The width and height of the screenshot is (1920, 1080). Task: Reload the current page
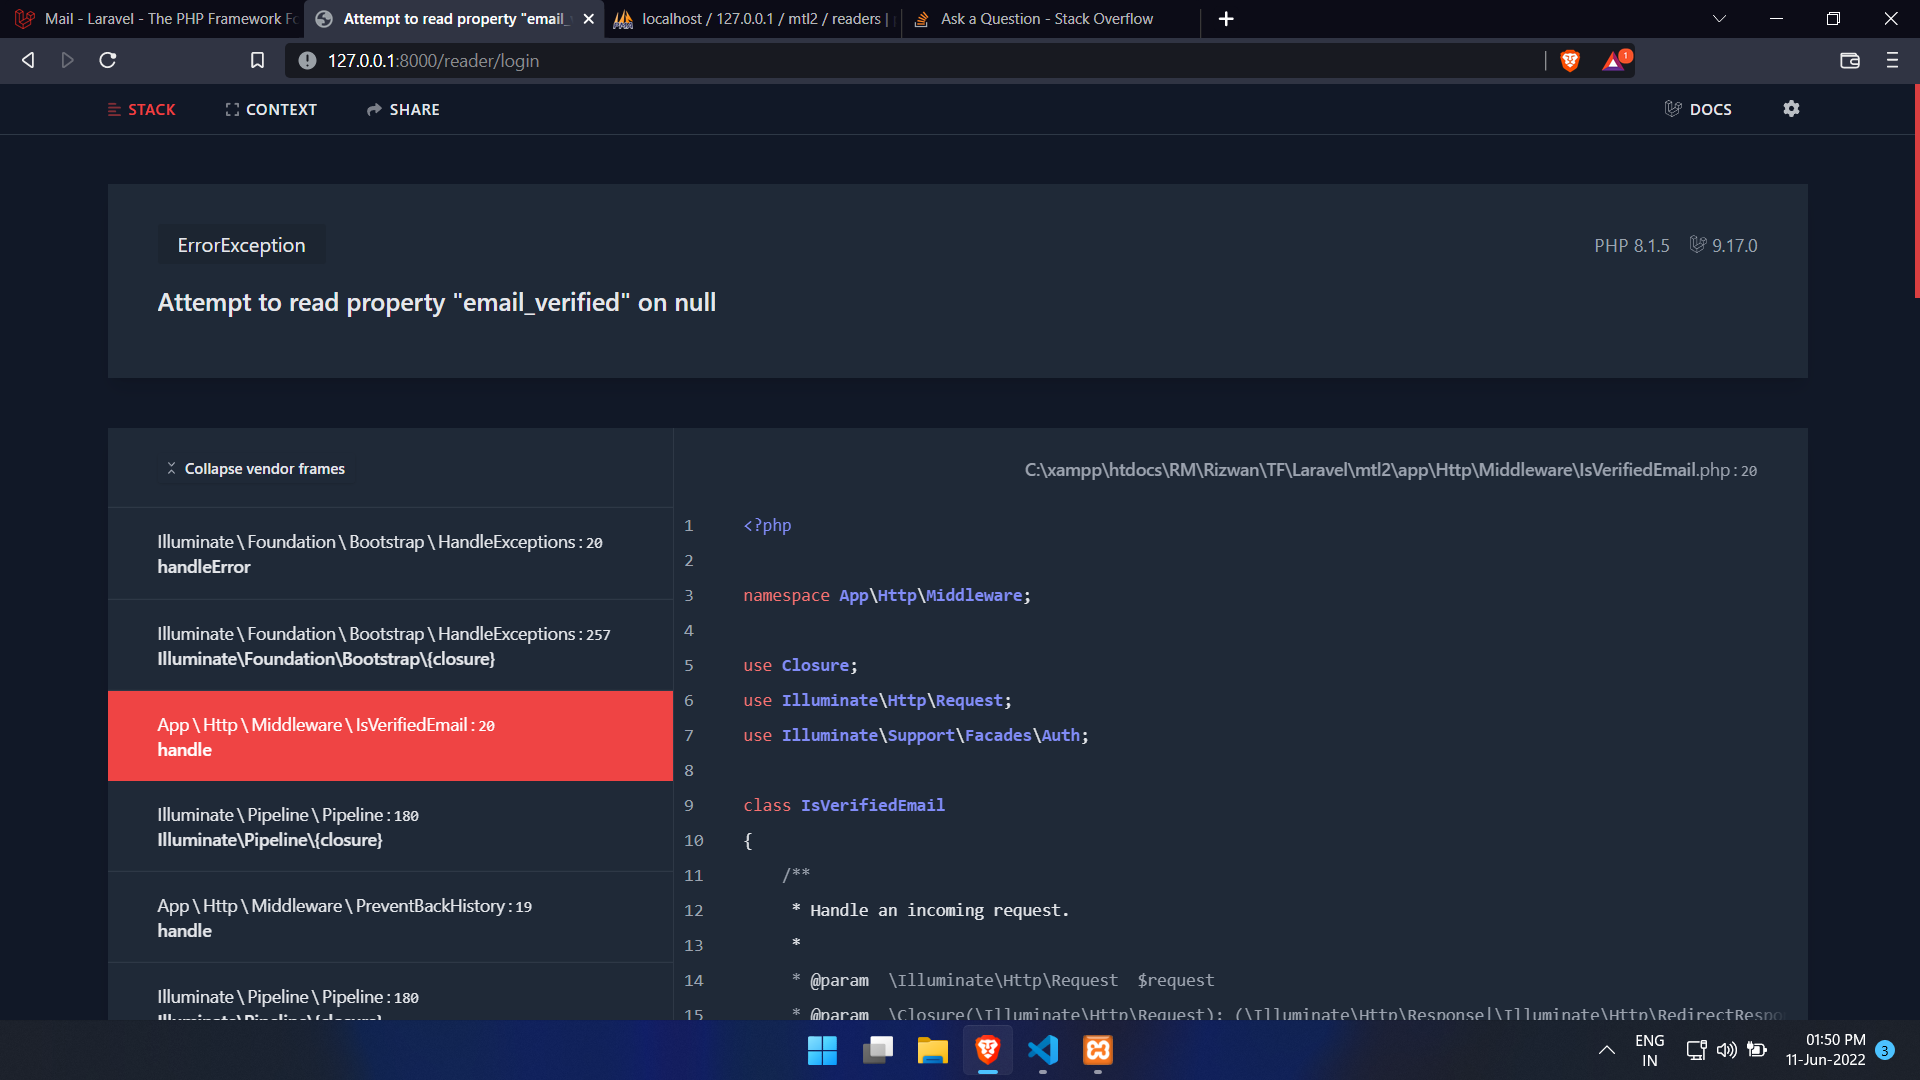tap(108, 61)
